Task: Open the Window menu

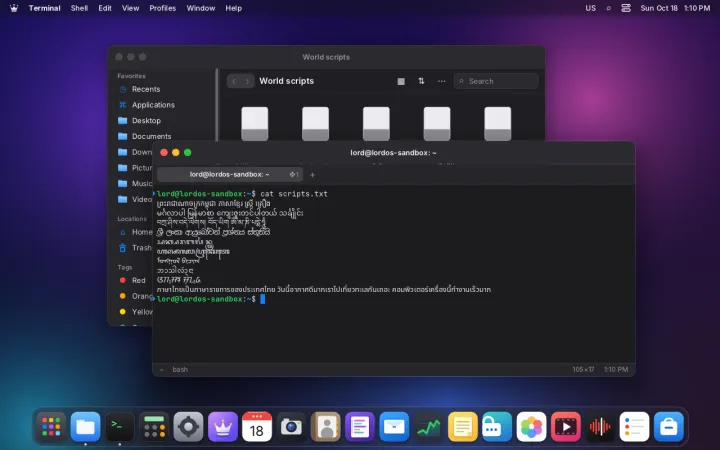Action: (x=201, y=8)
